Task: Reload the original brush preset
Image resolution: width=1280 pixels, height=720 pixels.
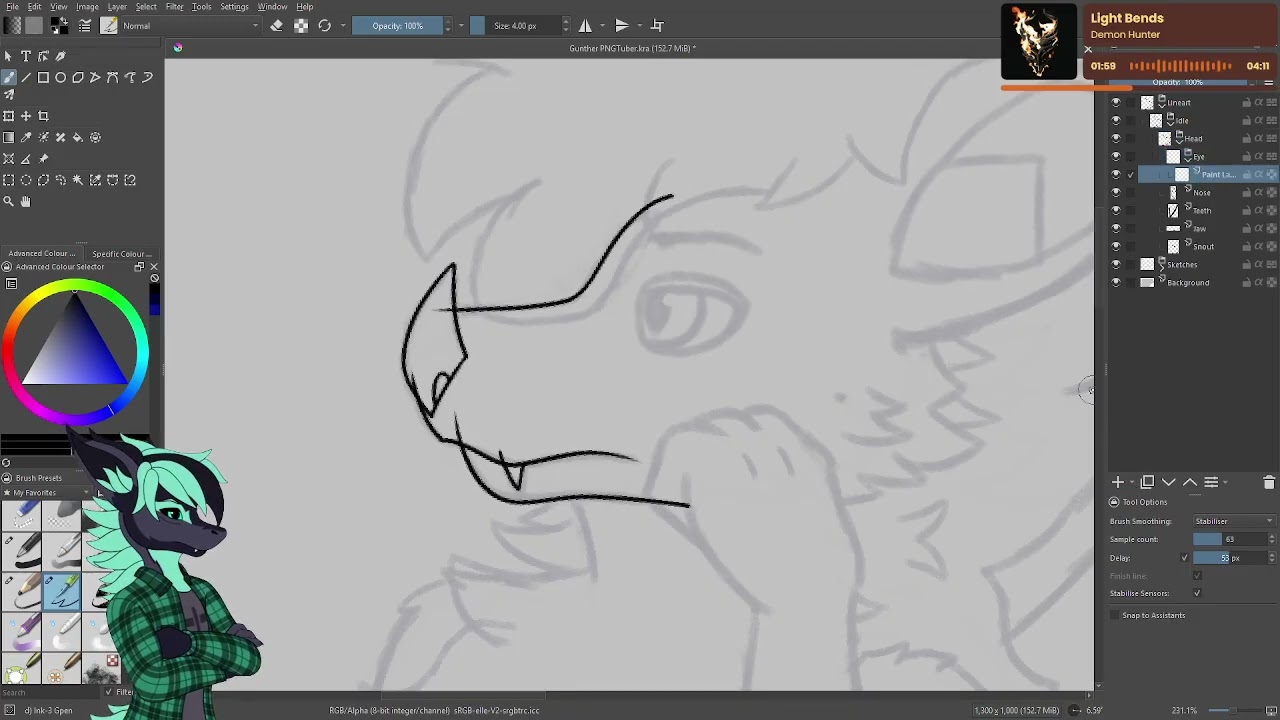Action: [x=324, y=25]
